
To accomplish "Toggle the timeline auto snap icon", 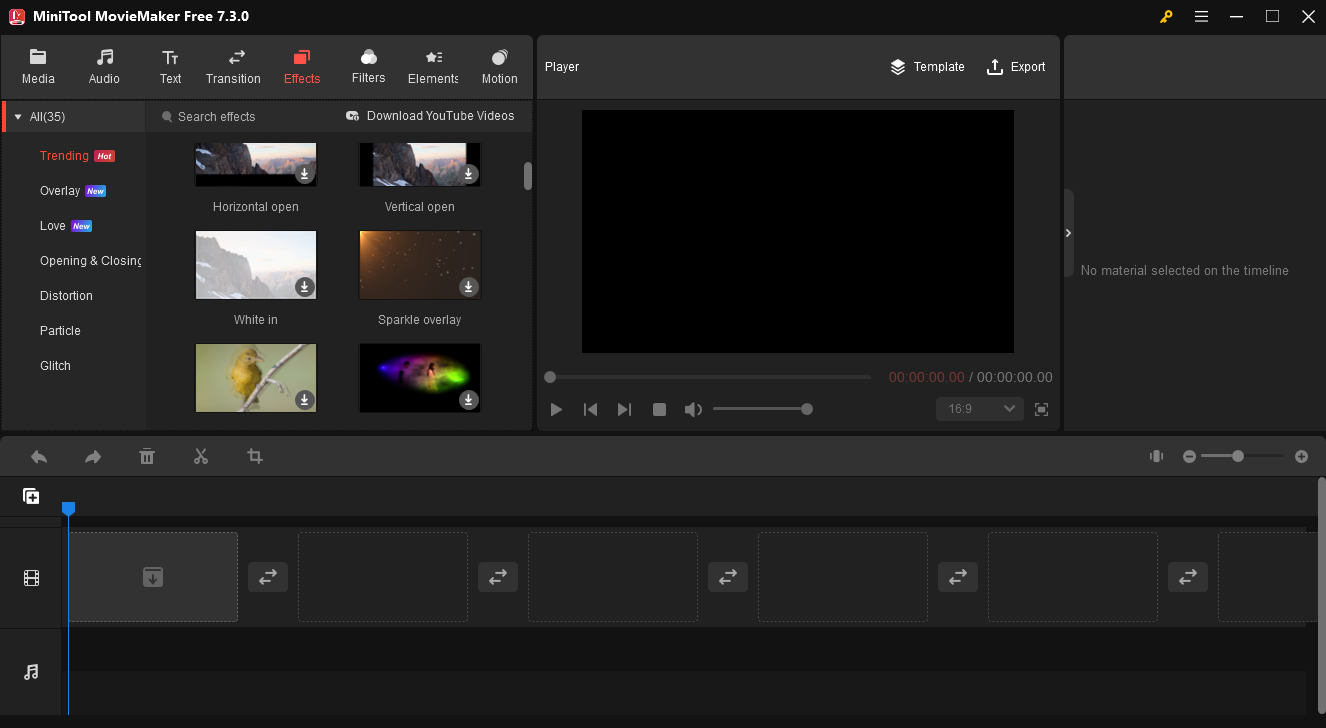I will click(1156, 456).
